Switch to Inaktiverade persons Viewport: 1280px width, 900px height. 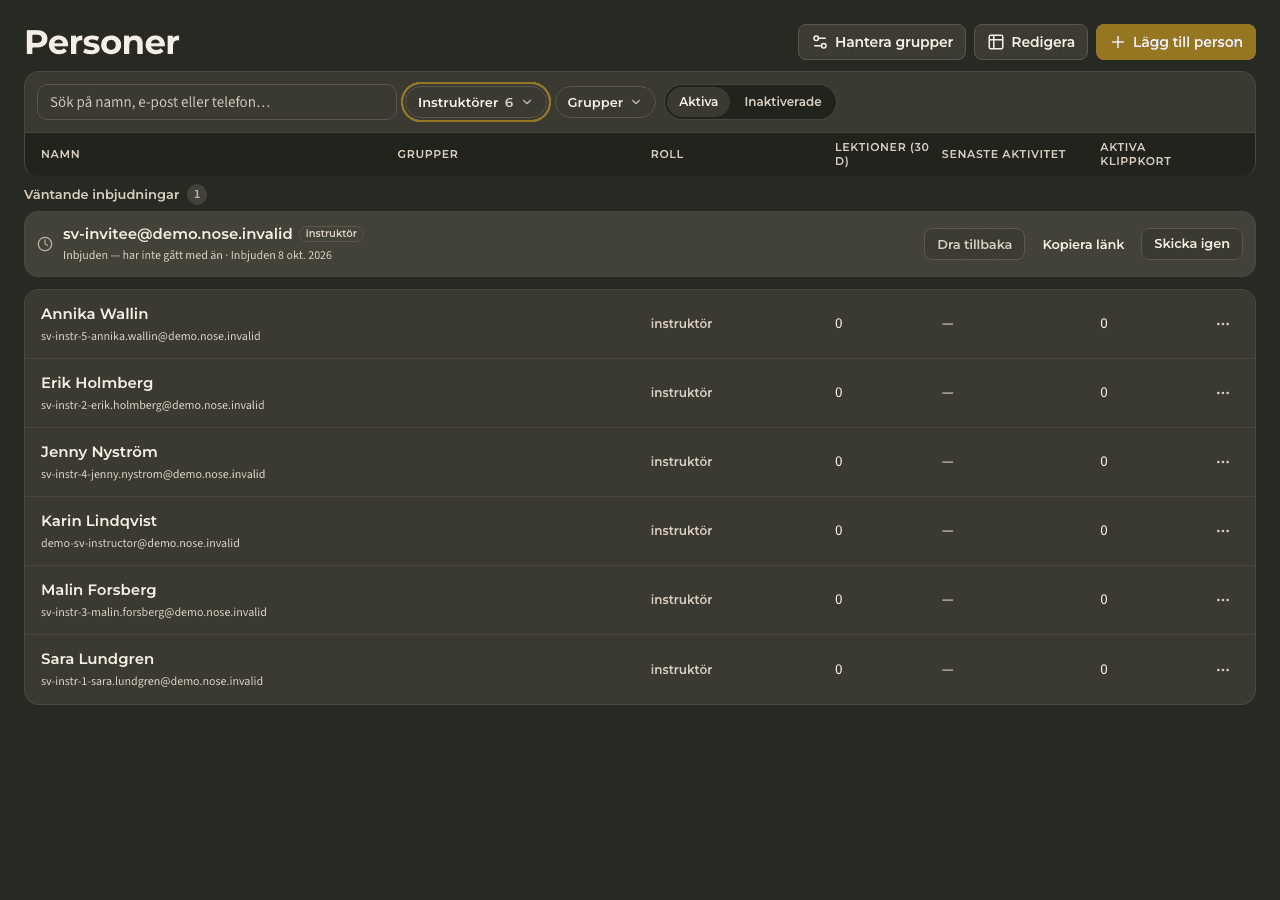(783, 102)
